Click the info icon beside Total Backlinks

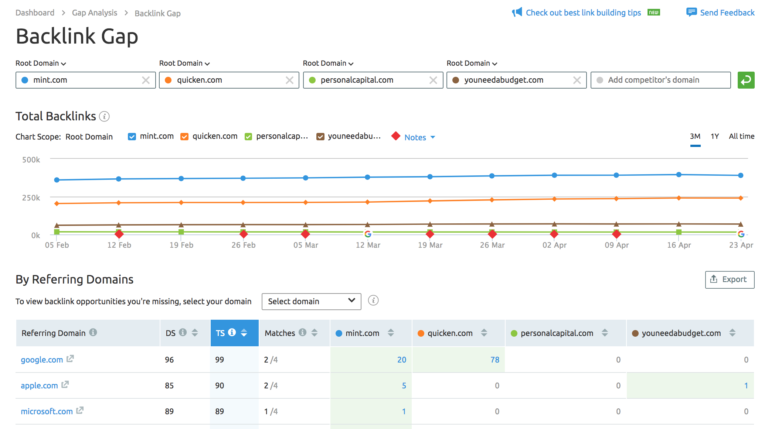104,117
